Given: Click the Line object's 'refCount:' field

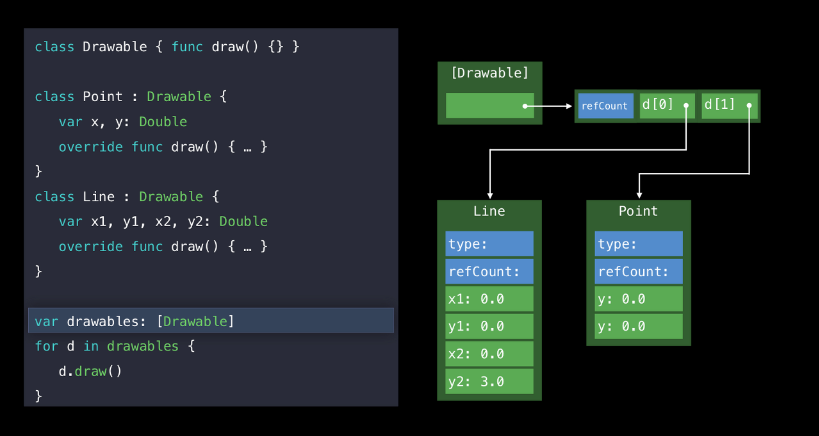Looking at the screenshot, I should coord(489,271).
